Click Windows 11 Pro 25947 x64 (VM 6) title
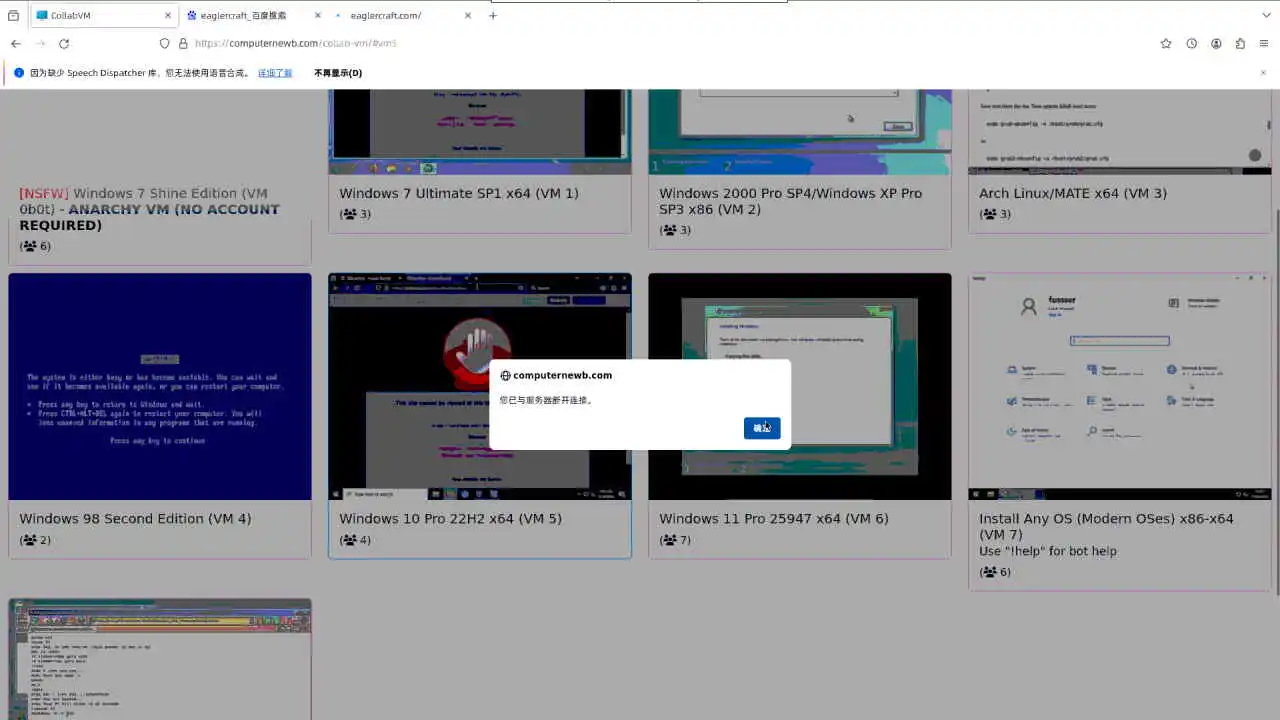 point(774,518)
